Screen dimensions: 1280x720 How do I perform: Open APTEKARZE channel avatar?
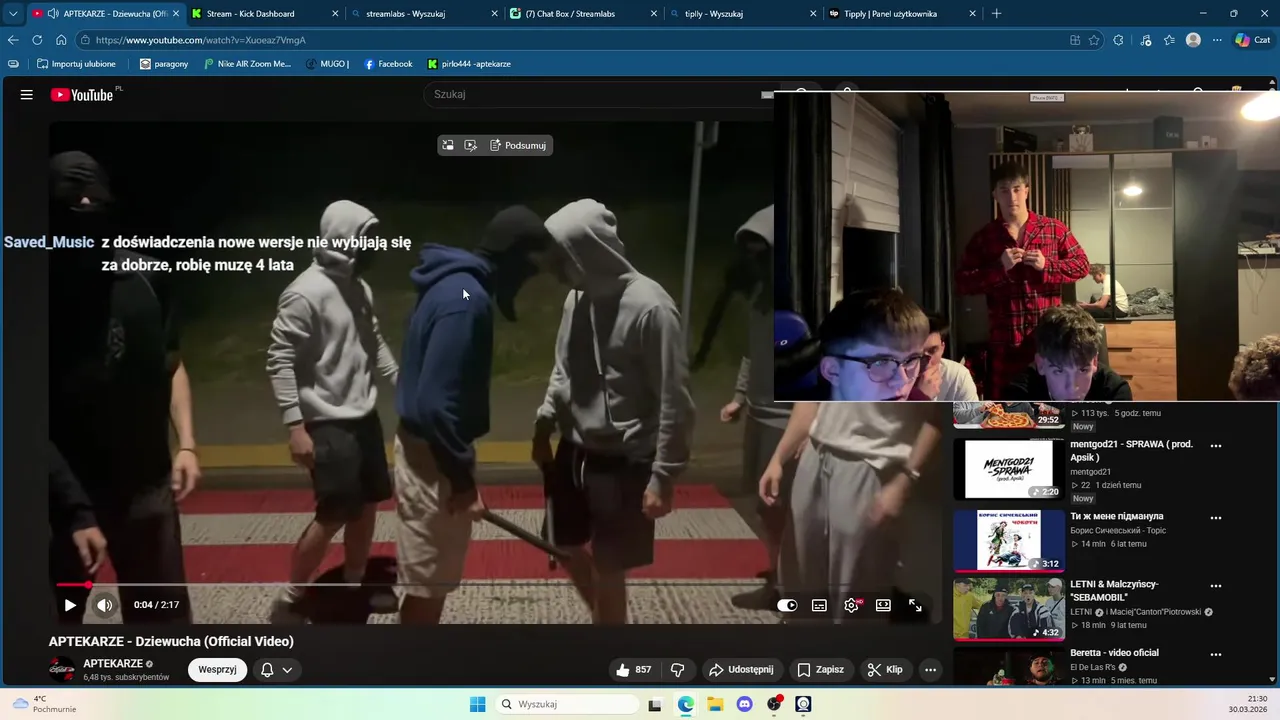pos(62,670)
